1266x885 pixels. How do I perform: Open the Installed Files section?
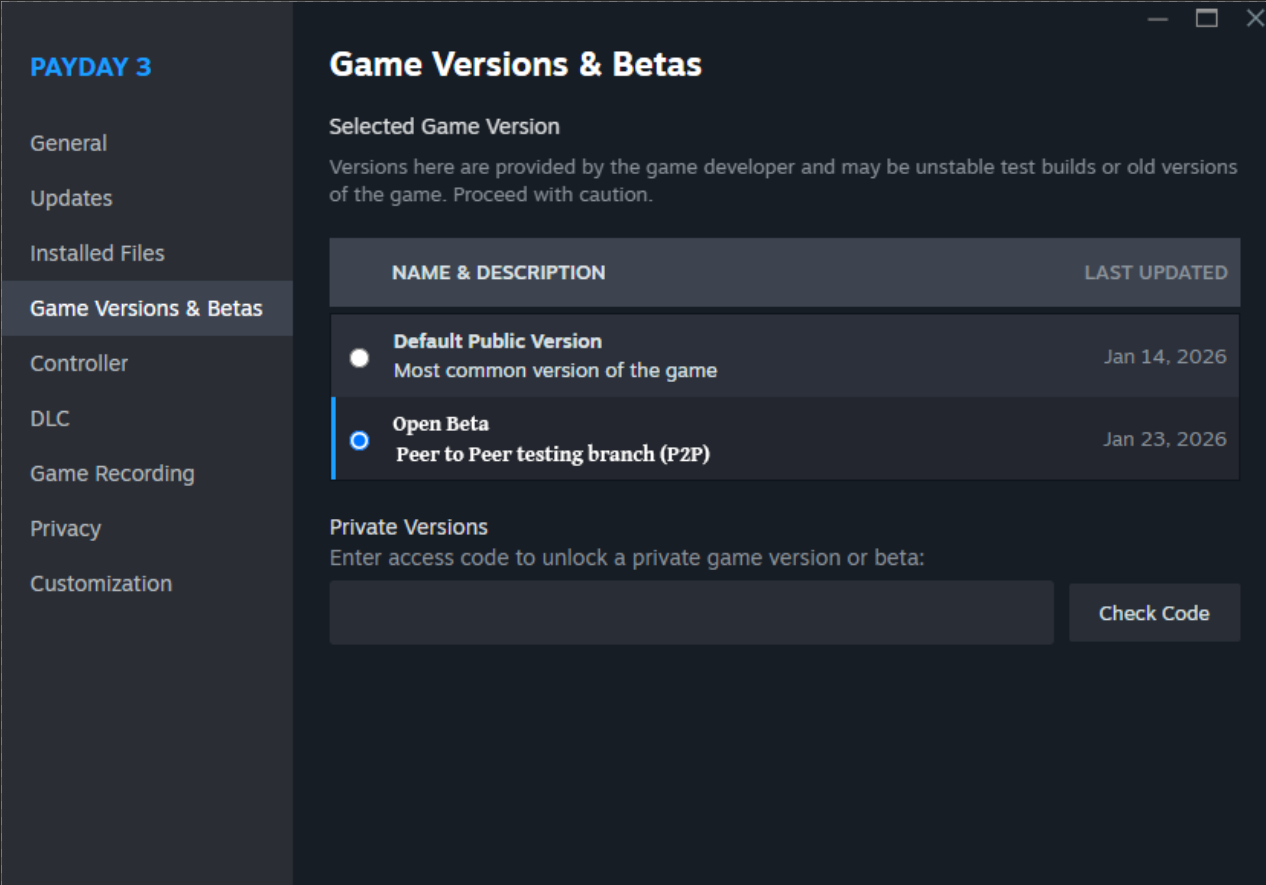97,253
